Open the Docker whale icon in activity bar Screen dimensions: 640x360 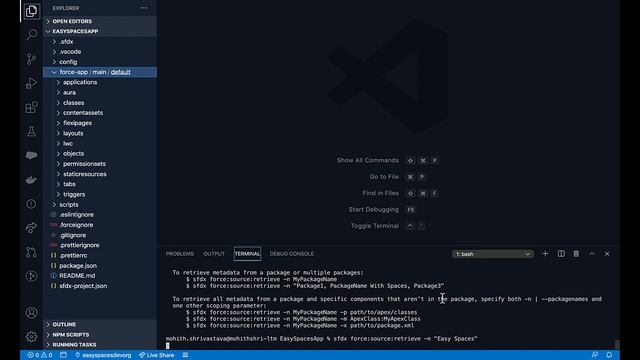[31, 180]
